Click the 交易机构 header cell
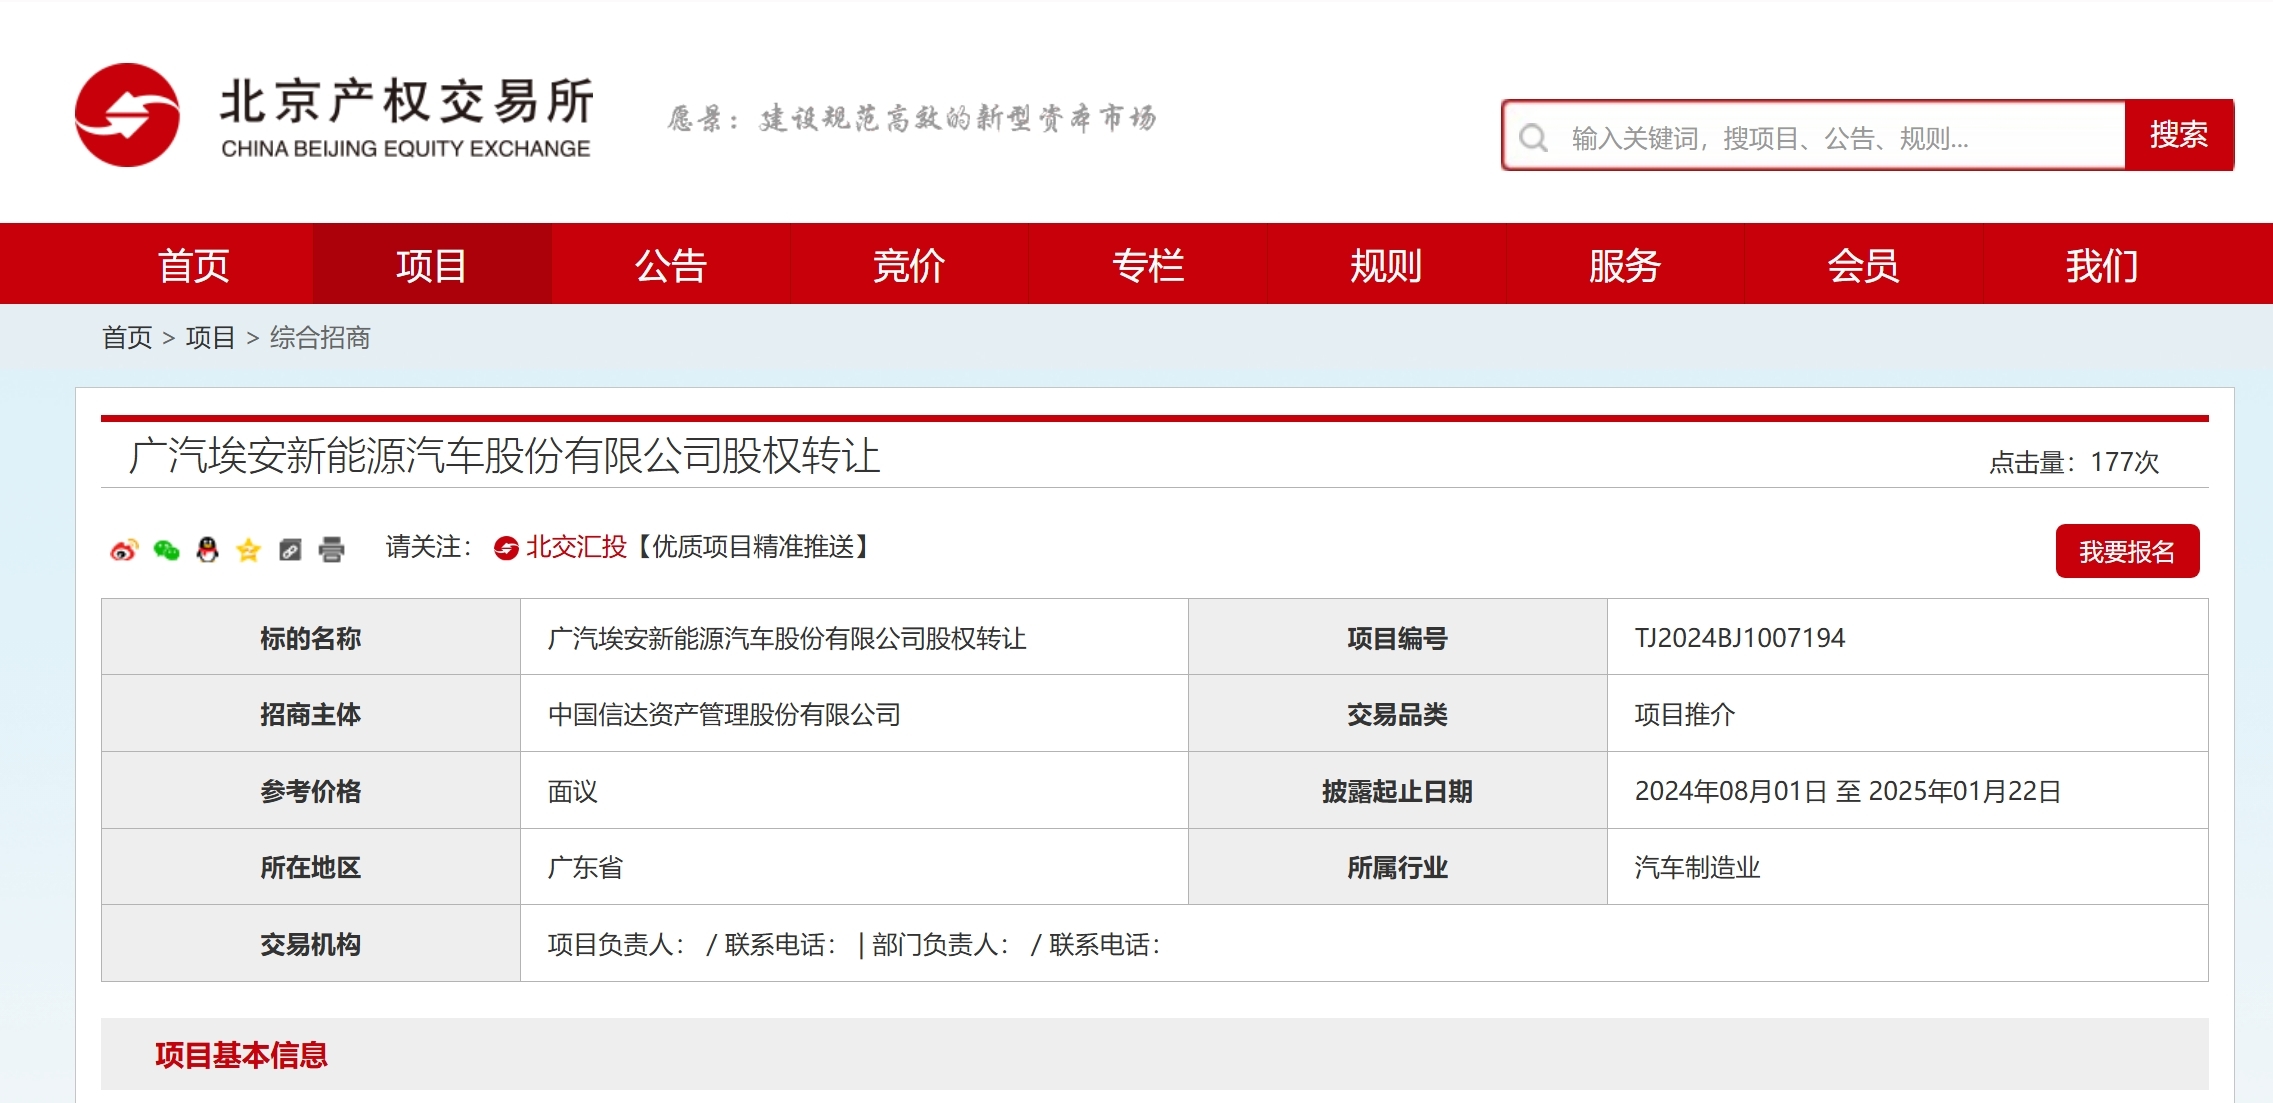Viewport: 2273px width, 1103px height. click(x=311, y=944)
